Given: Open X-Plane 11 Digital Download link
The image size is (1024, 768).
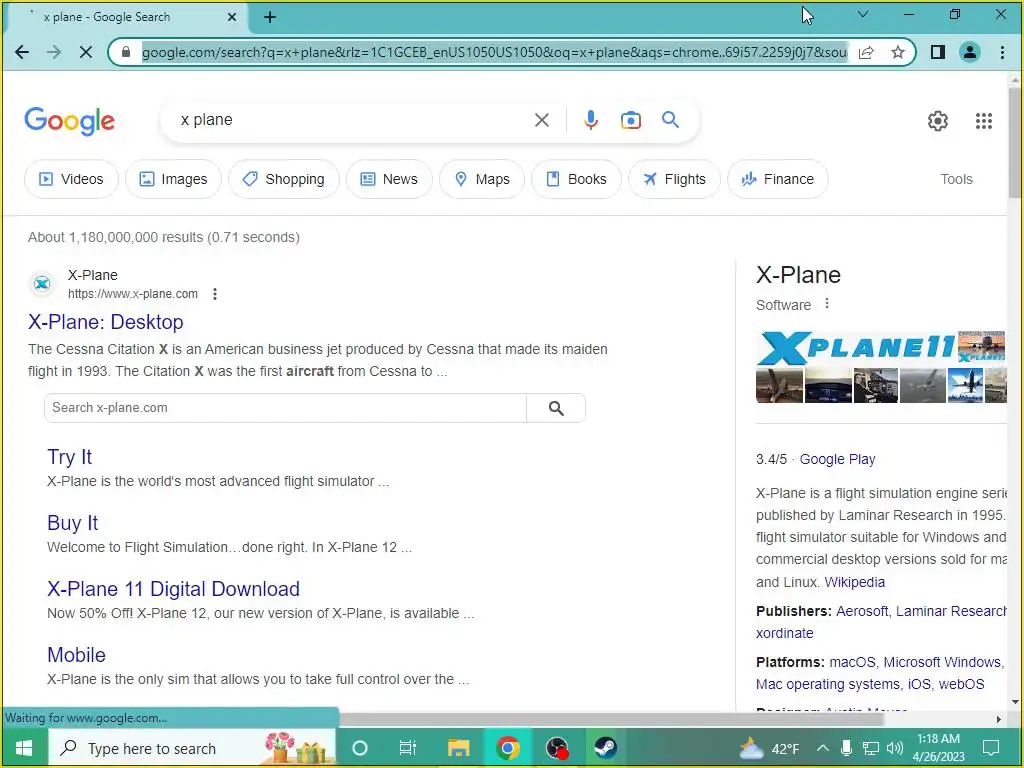Looking at the screenshot, I should [174, 589].
